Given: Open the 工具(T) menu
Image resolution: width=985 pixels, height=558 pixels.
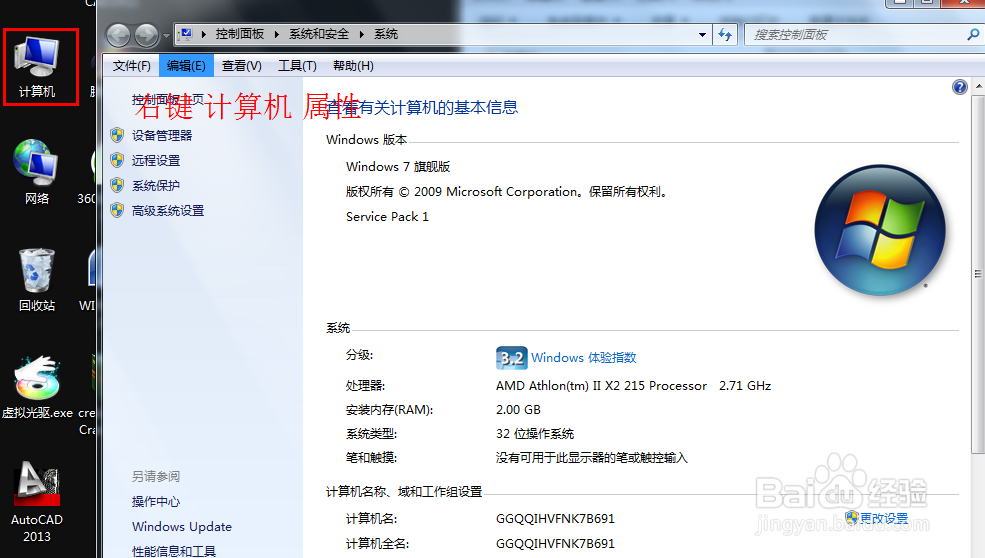Looking at the screenshot, I should (298, 66).
